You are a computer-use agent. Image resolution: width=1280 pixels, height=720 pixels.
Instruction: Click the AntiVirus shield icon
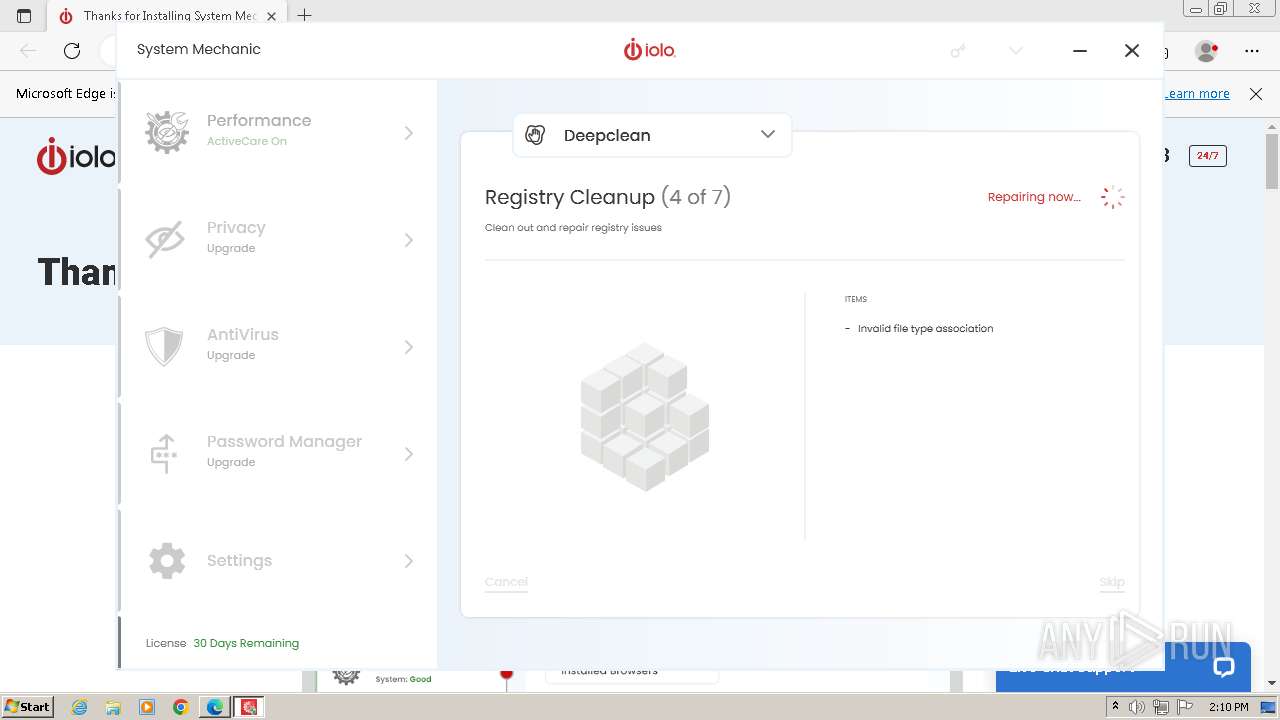click(164, 346)
